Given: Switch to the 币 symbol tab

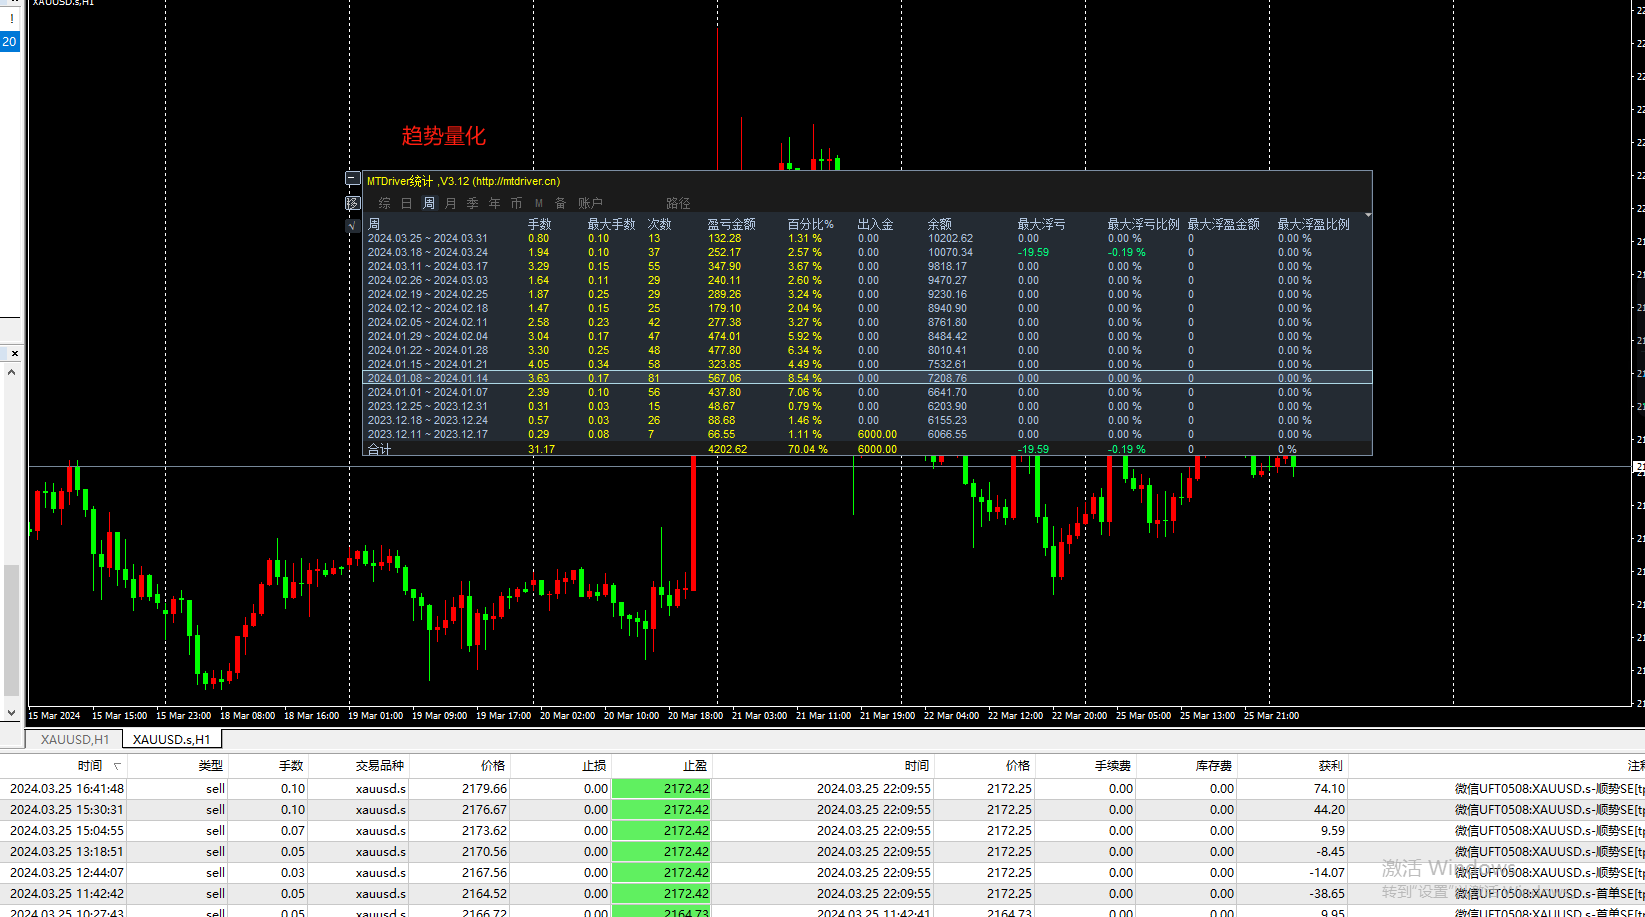Looking at the screenshot, I should tap(517, 203).
